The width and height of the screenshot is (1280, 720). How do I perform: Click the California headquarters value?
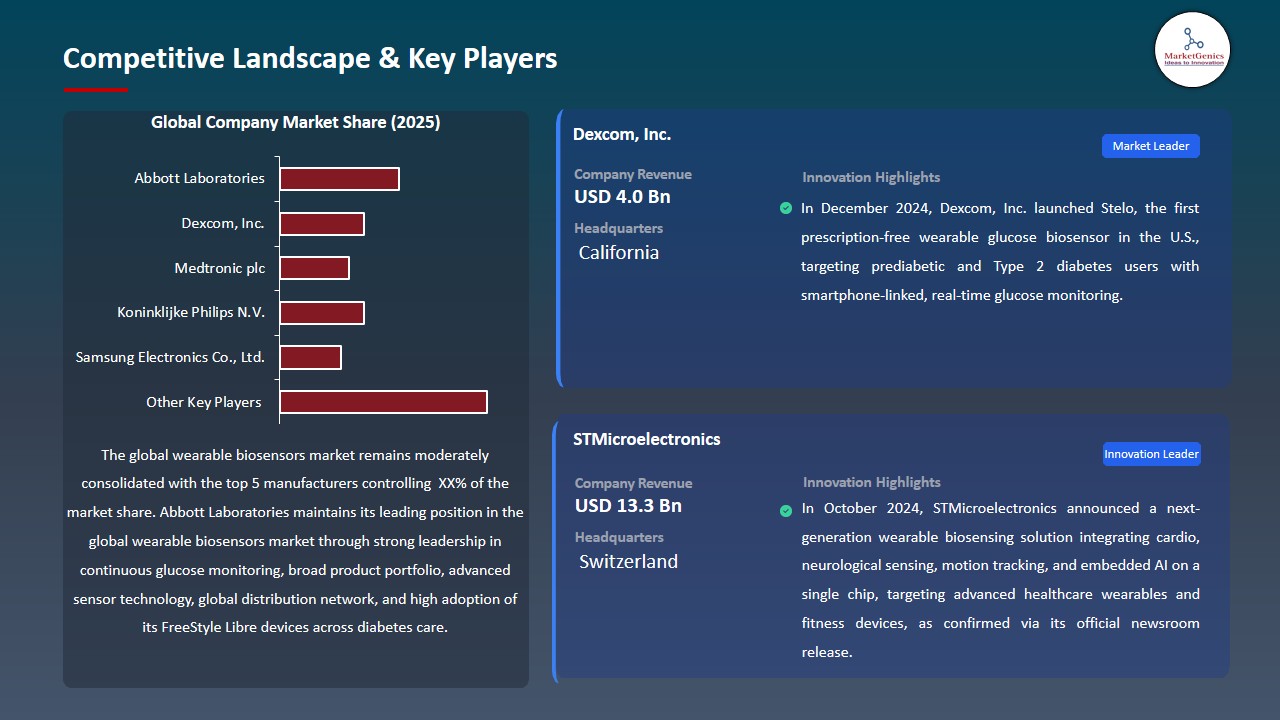pyautogui.click(x=619, y=253)
